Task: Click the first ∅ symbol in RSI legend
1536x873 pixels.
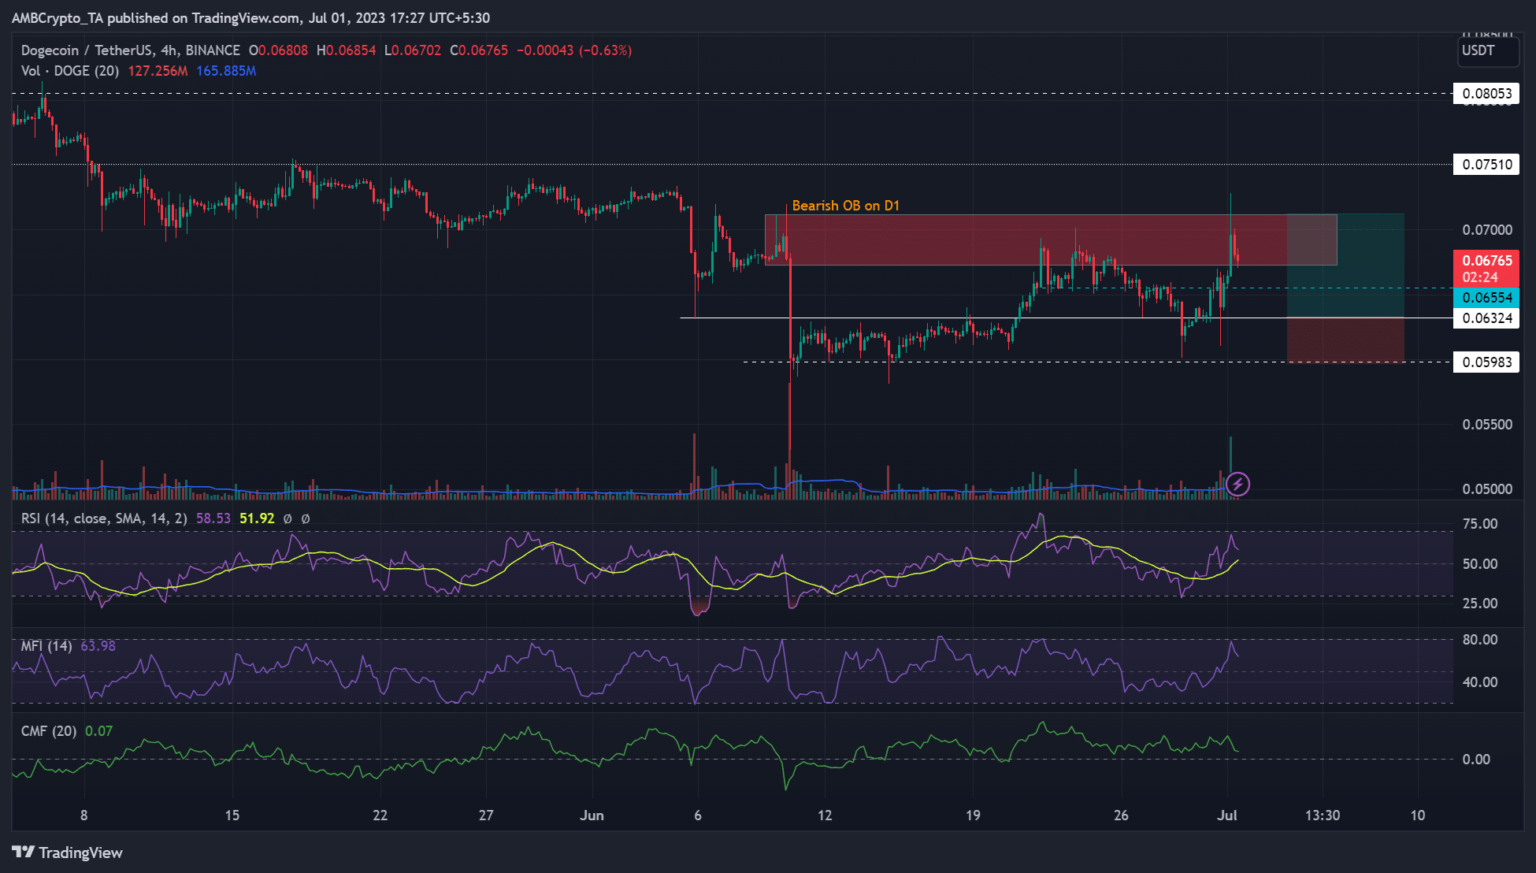Action: click(x=287, y=518)
